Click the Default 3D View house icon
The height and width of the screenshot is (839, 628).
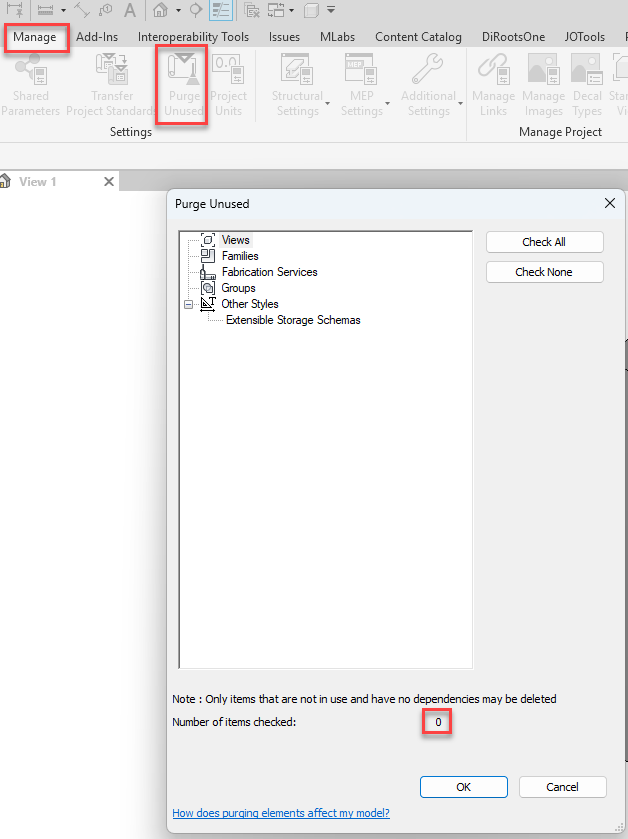(160, 10)
